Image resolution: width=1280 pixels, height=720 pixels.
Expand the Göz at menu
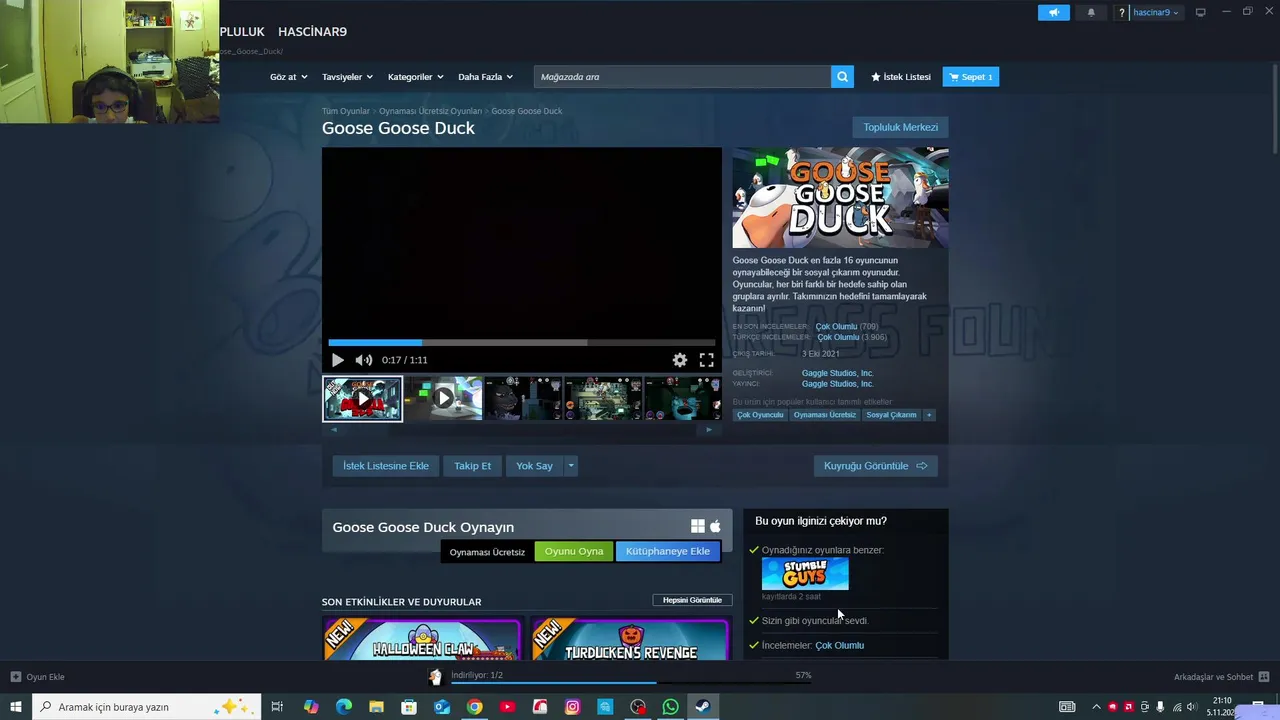(288, 77)
